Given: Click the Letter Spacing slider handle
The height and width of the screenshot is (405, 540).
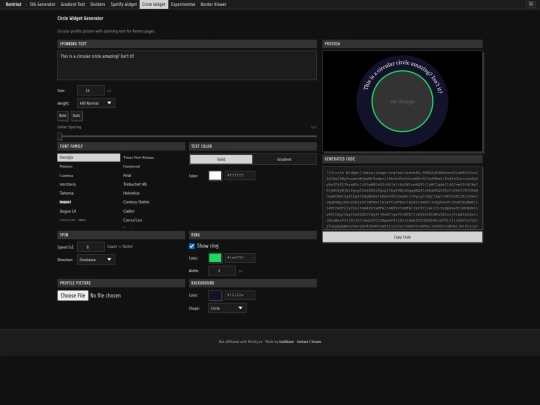Looking at the screenshot, I should pos(60,136).
